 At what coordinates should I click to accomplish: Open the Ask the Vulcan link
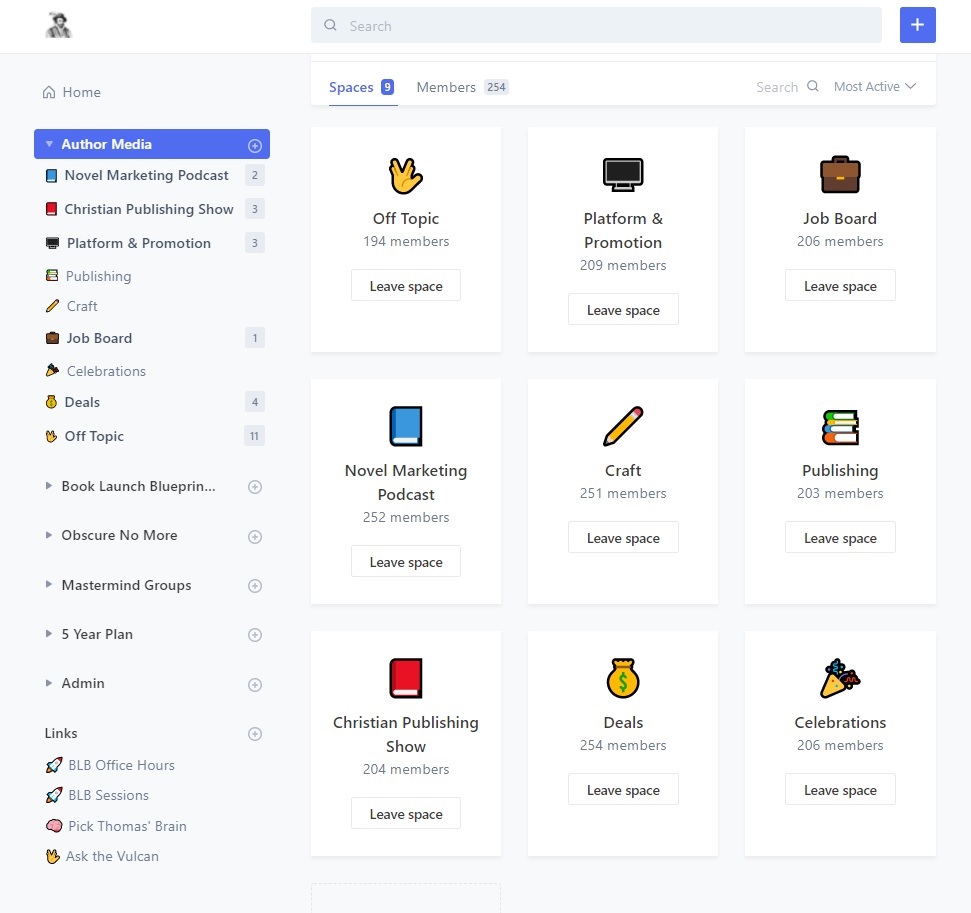pyautogui.click(x=112, y=856)
